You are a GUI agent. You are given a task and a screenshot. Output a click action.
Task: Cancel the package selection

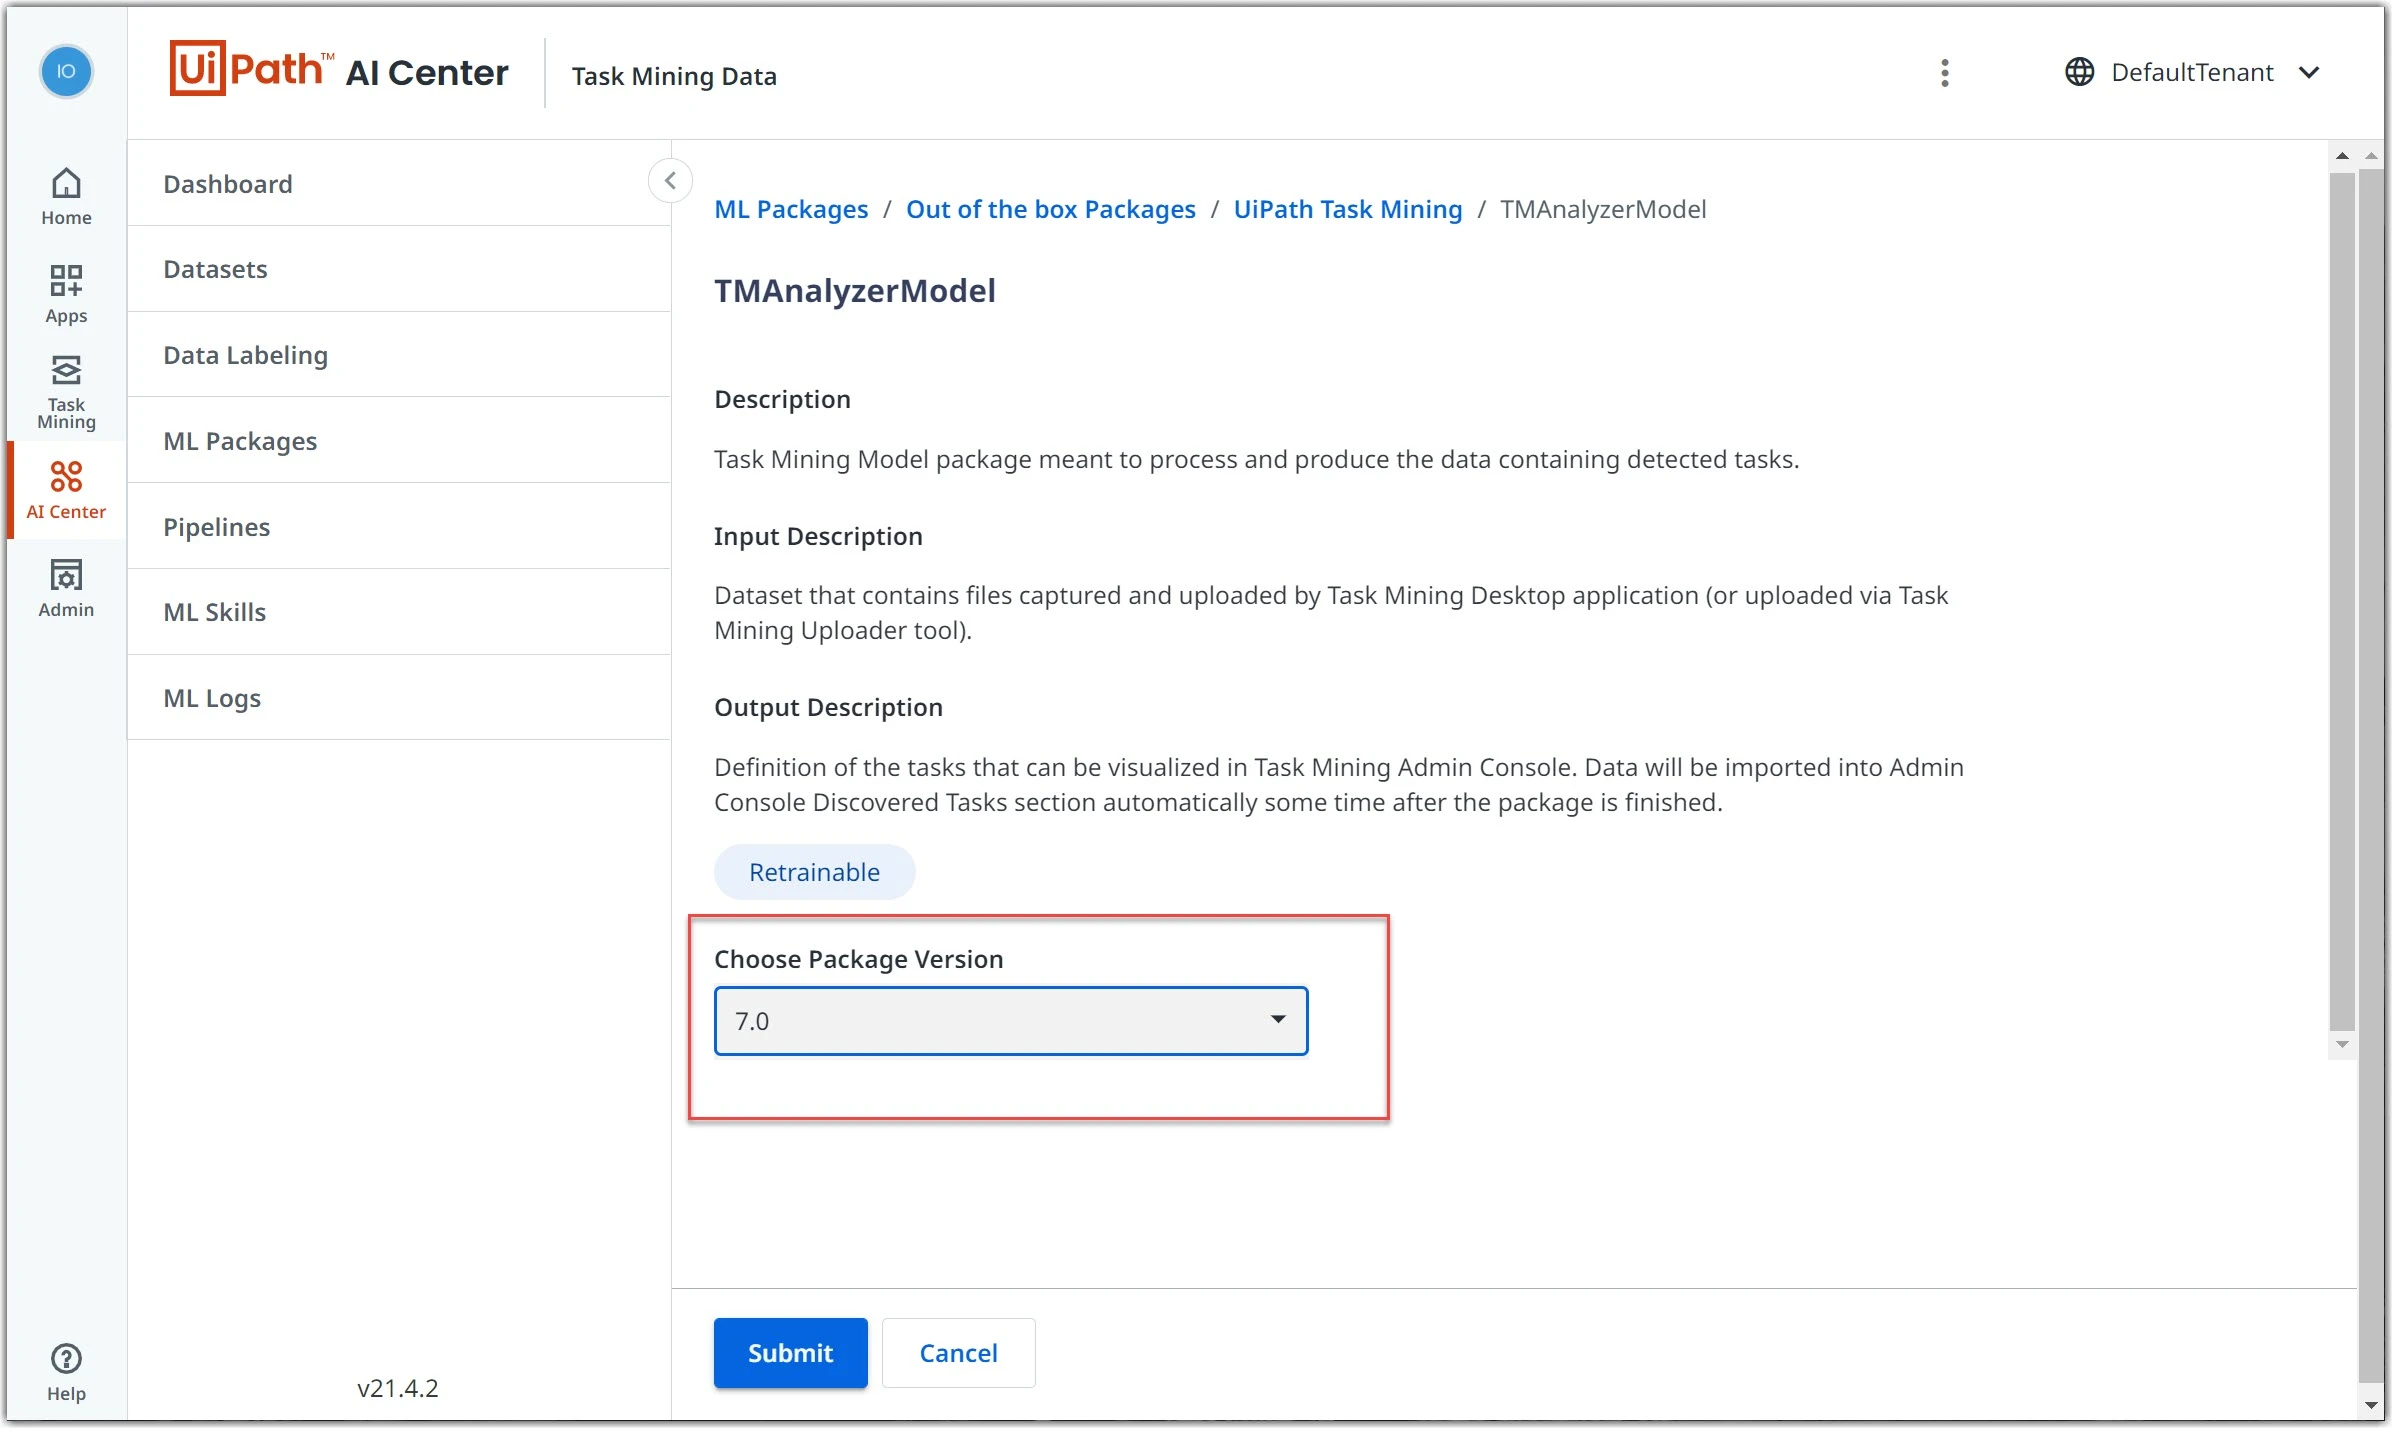[x=958, y=1353]
